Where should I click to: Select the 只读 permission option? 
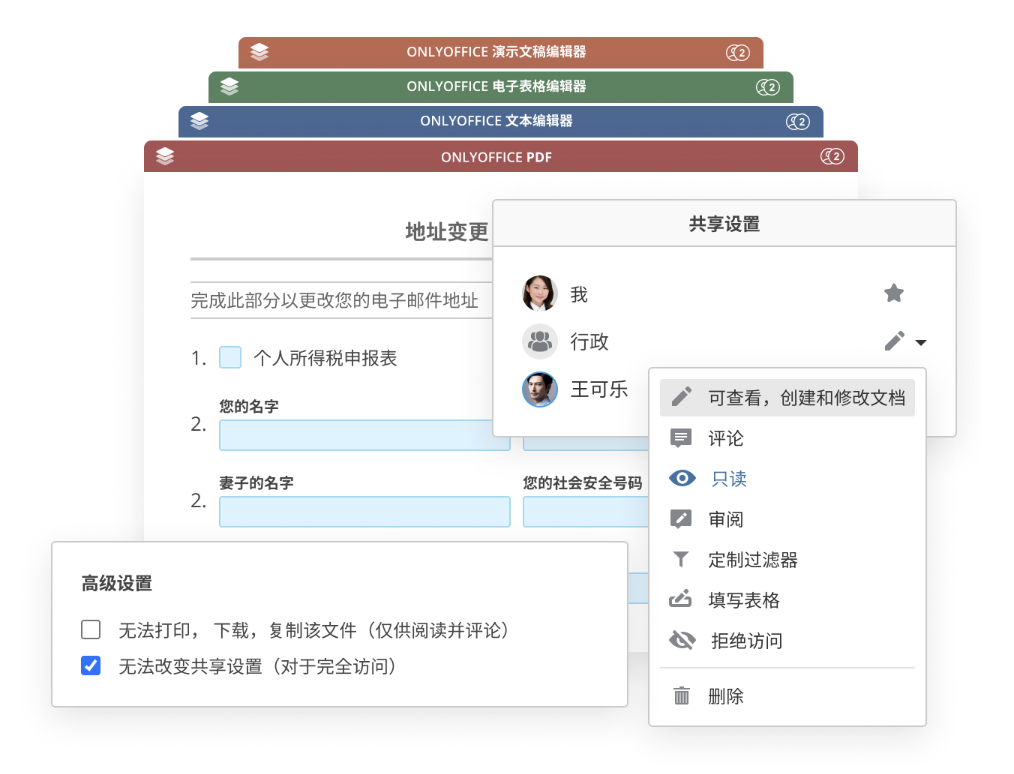(787, 478)
